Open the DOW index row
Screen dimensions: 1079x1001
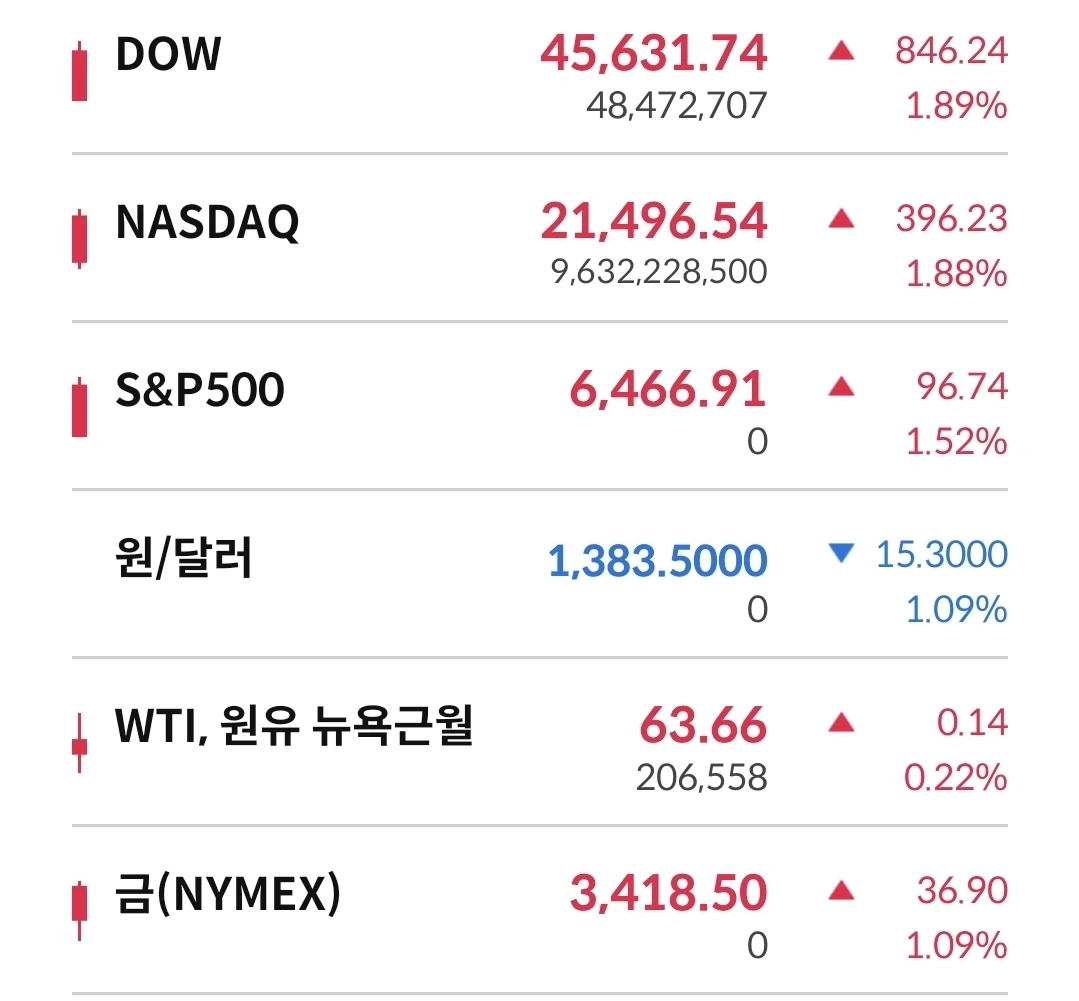coord(540,76)
